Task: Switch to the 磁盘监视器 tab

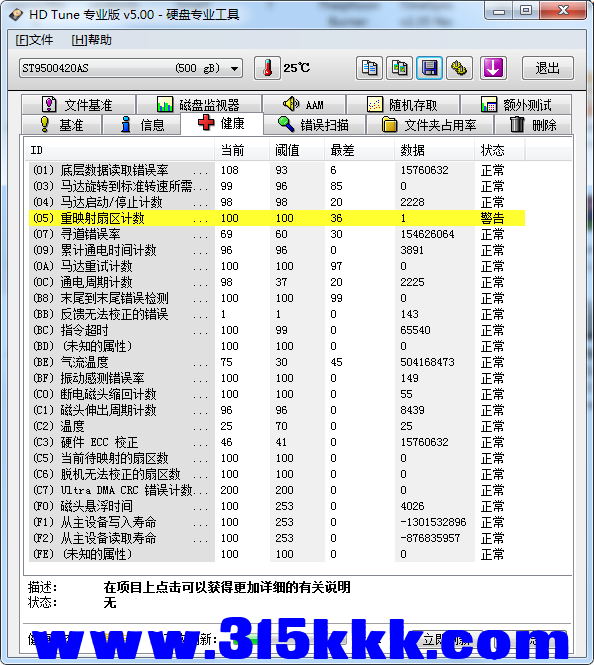Action: pos(198,104)
